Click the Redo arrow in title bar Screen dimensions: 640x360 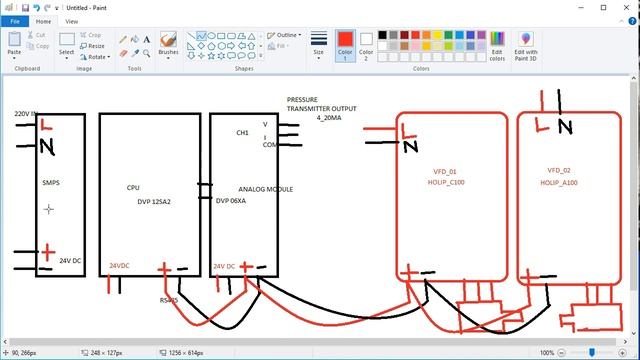tap(47, 8)
